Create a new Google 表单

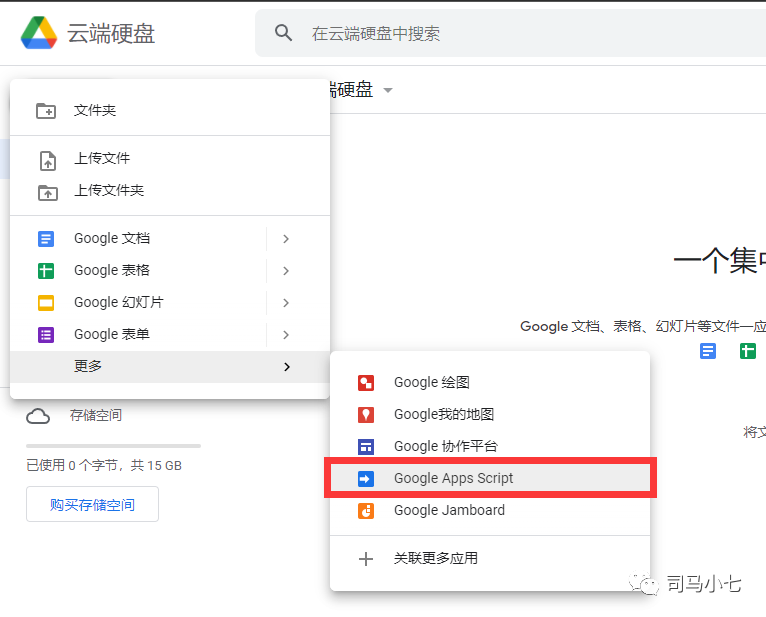point(138,334)
